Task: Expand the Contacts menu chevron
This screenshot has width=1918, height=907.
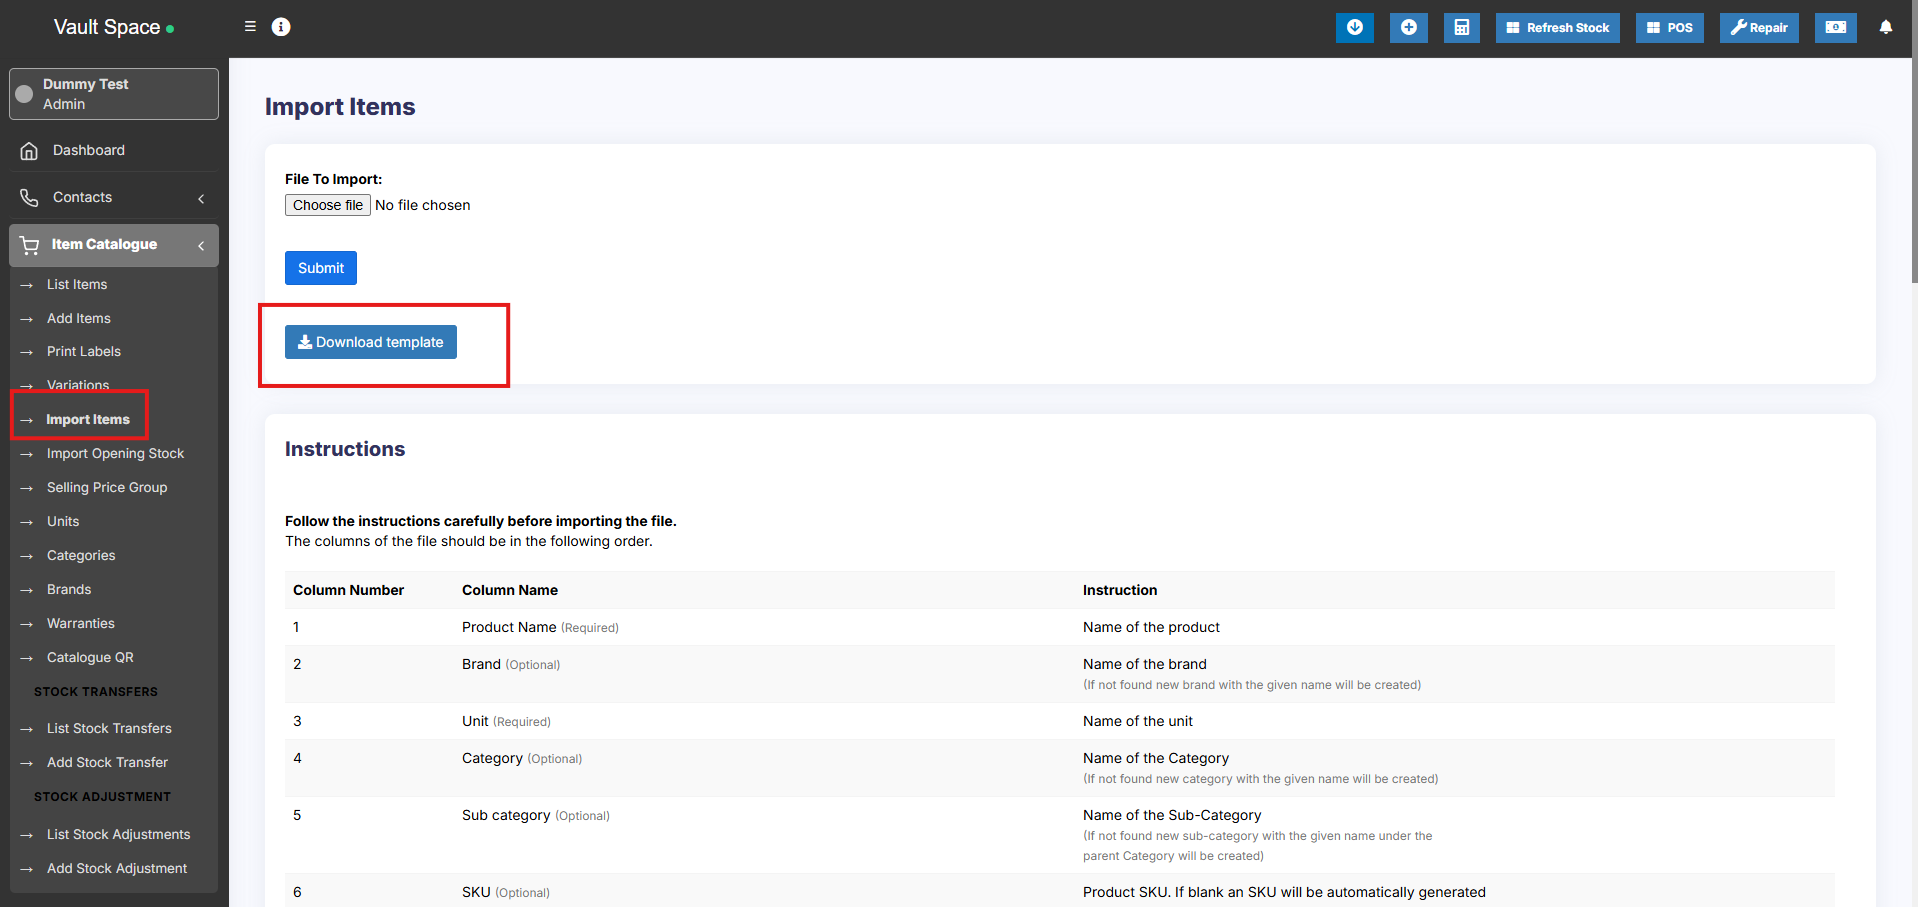Action: (201, 198)
